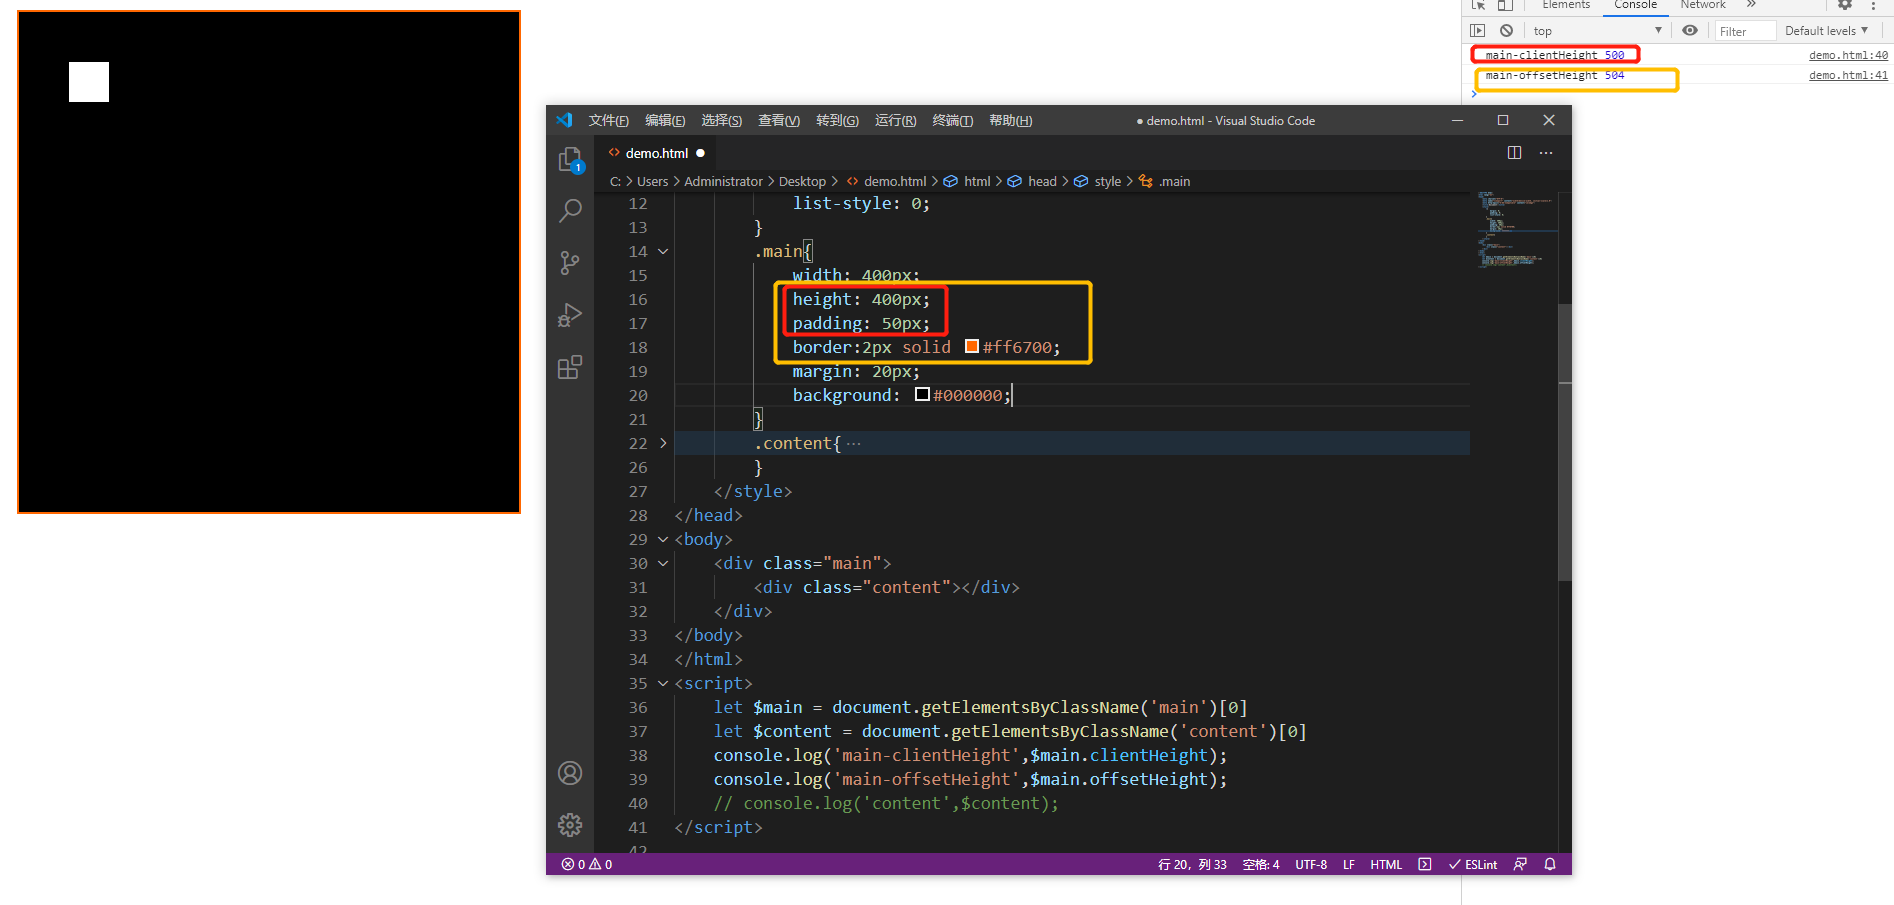
Task: Click the console prompt arrow
Action: pos(1474,94)
